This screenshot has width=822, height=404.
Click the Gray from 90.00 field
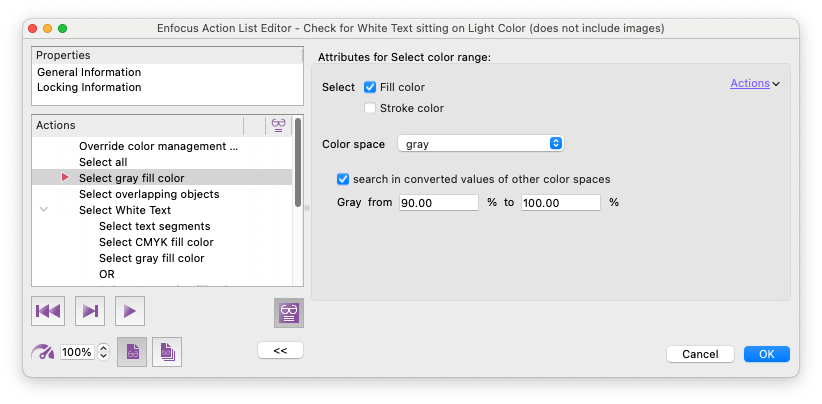coord(439,203)
